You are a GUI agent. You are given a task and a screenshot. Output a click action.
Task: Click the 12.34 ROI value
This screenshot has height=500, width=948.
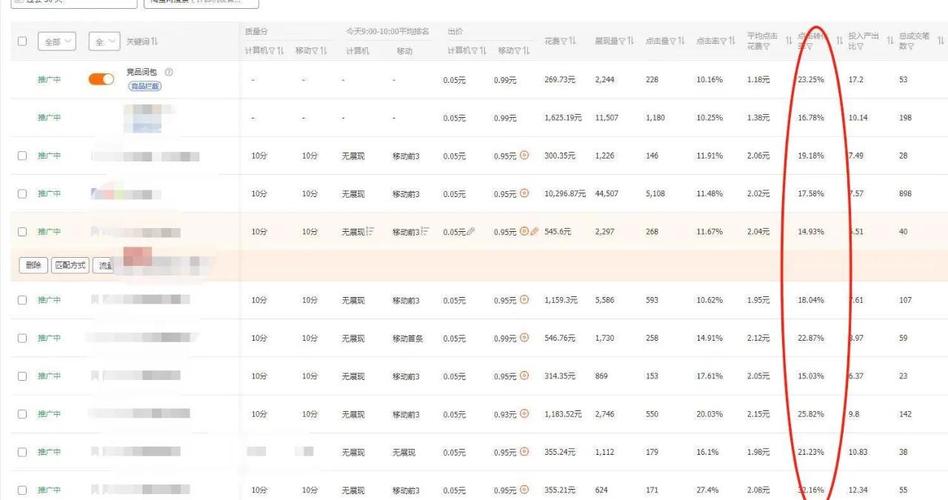858,490
